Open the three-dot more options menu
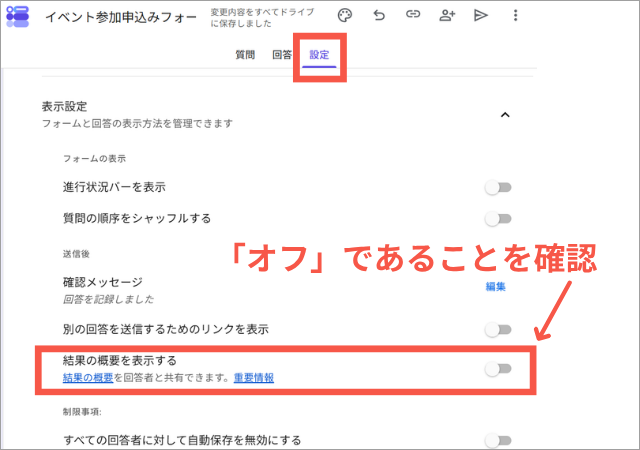Screen dimensions: 640x450 [516, 16]
